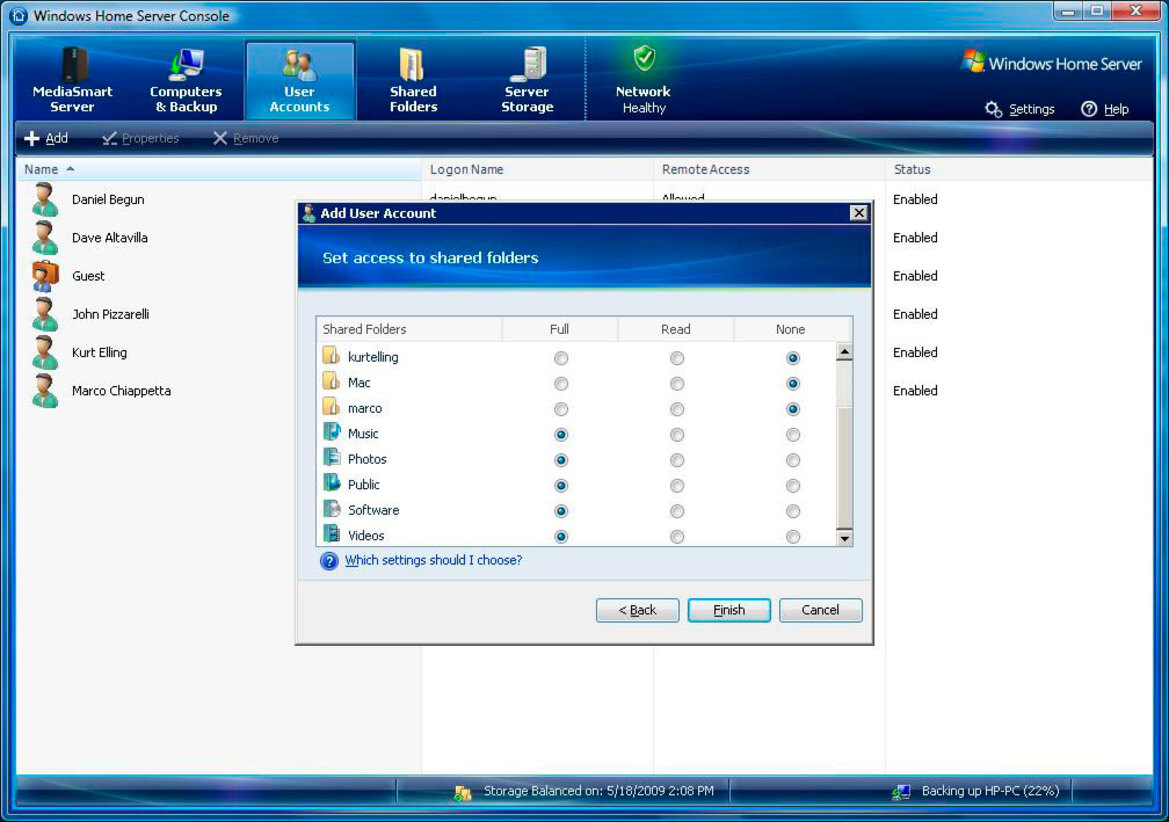Close the Add User Account dialog
The height and width of the screenshot is (822, 1169).
coord(859,213)
